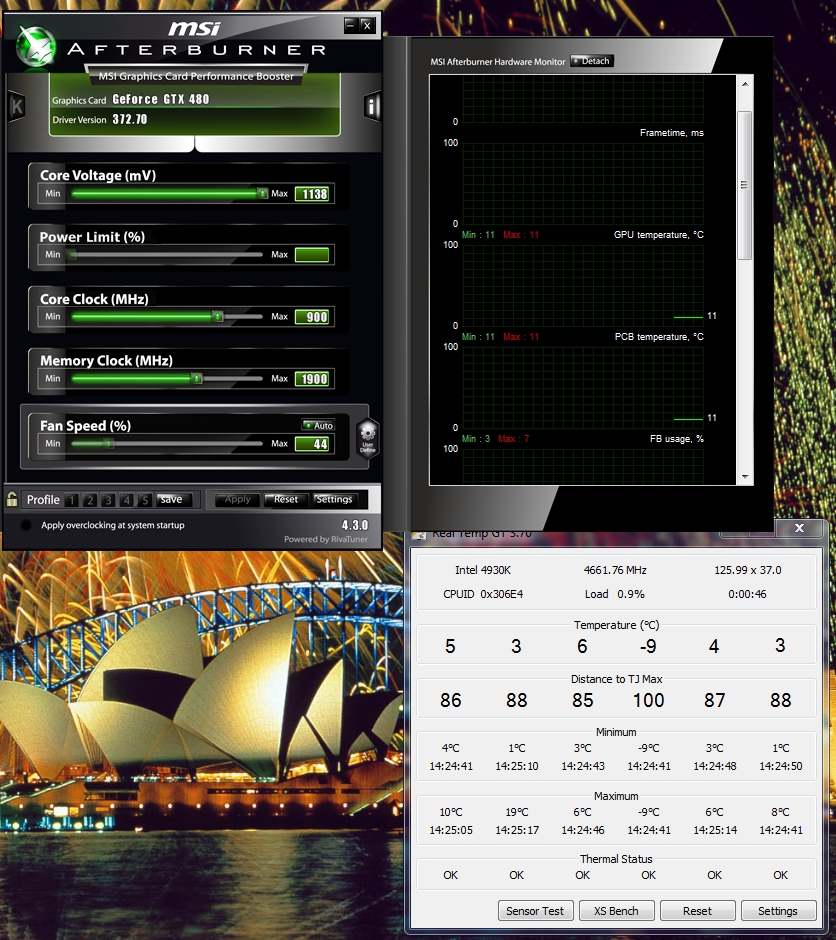Click the Fan Speed slider handle

pyautogui.click(x=108, y=444)
